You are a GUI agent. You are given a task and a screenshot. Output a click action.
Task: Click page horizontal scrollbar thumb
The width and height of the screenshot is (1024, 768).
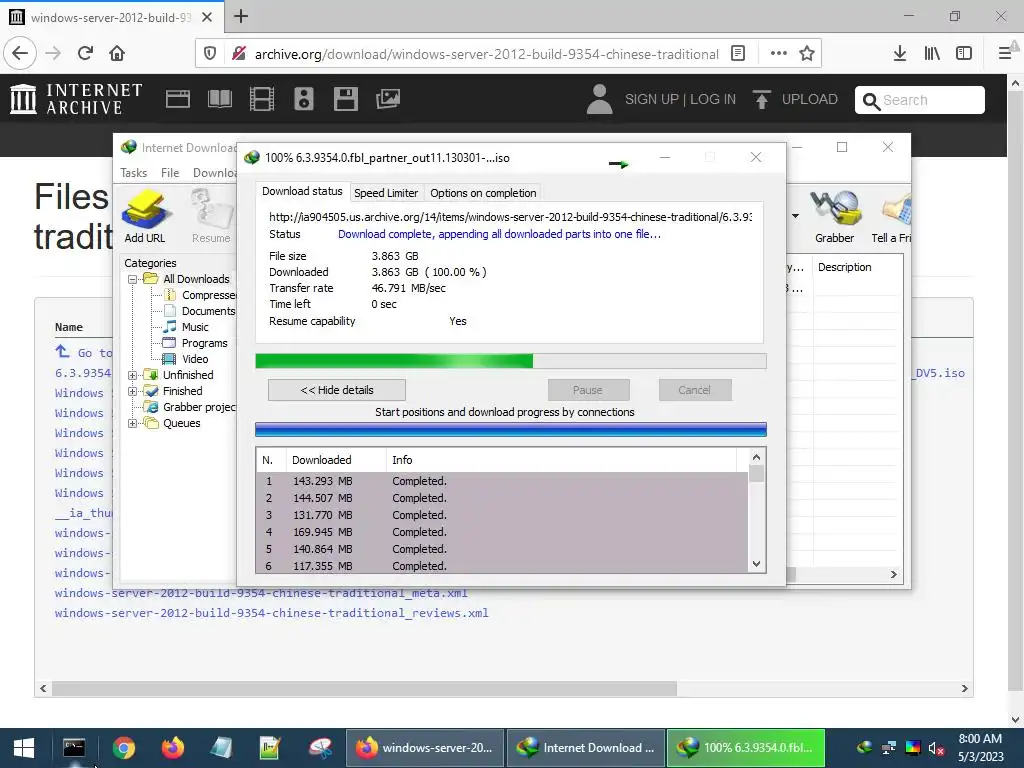(364, 688)
